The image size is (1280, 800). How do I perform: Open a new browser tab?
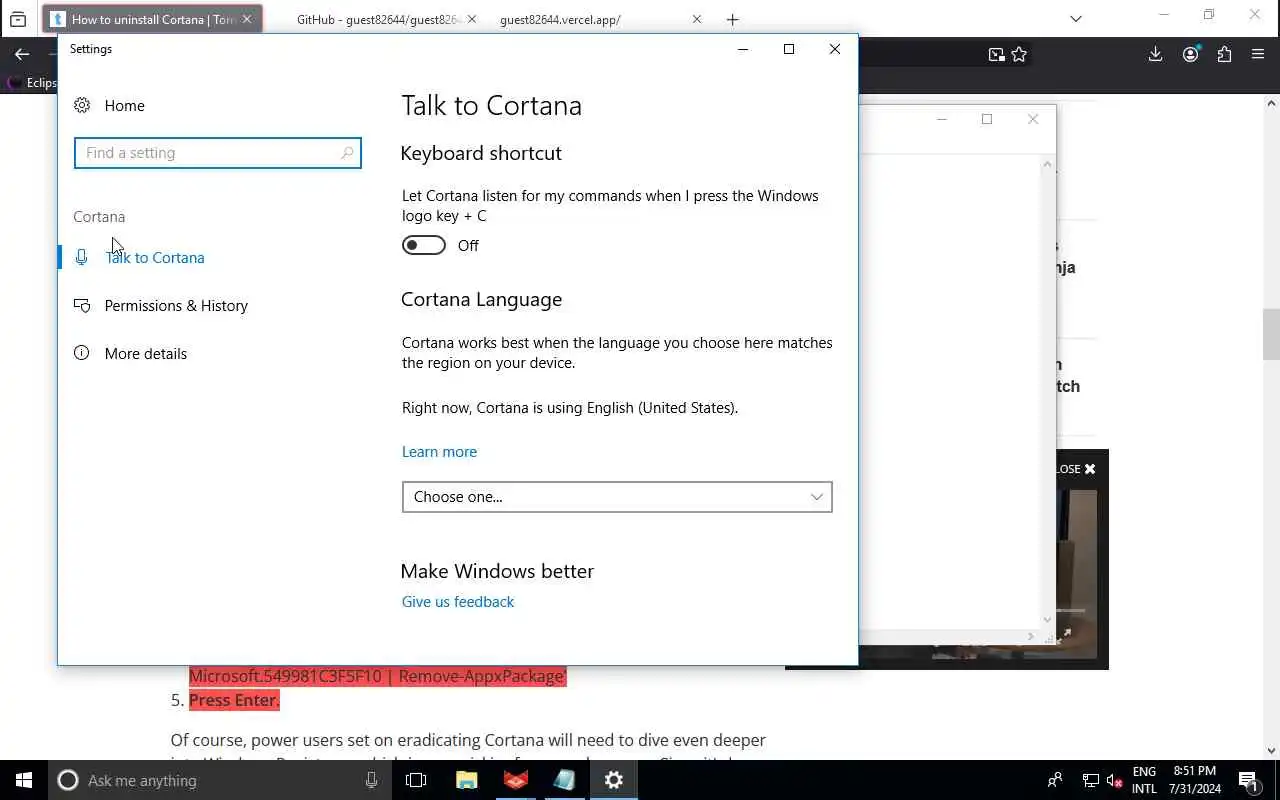(x=733, y=19)
